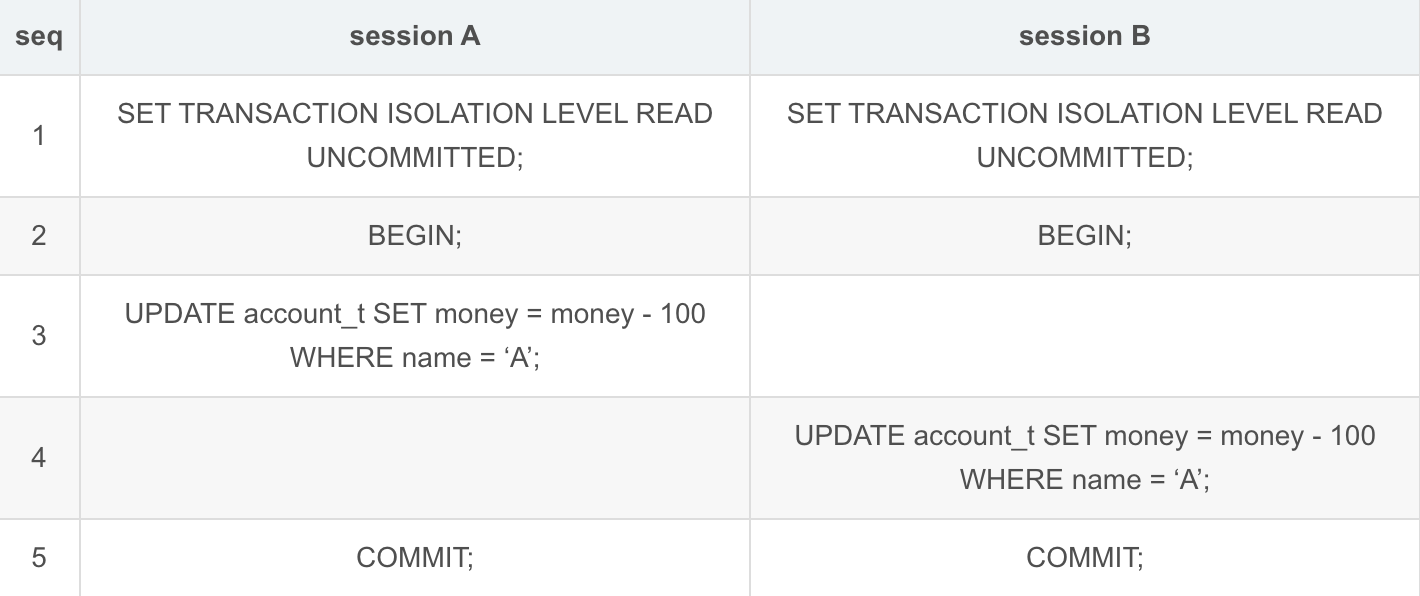Image resolution: width=1420 pixels, height=596 pixels.
Task: Click the "seq" column header
Action: click(x=39, y=37)
